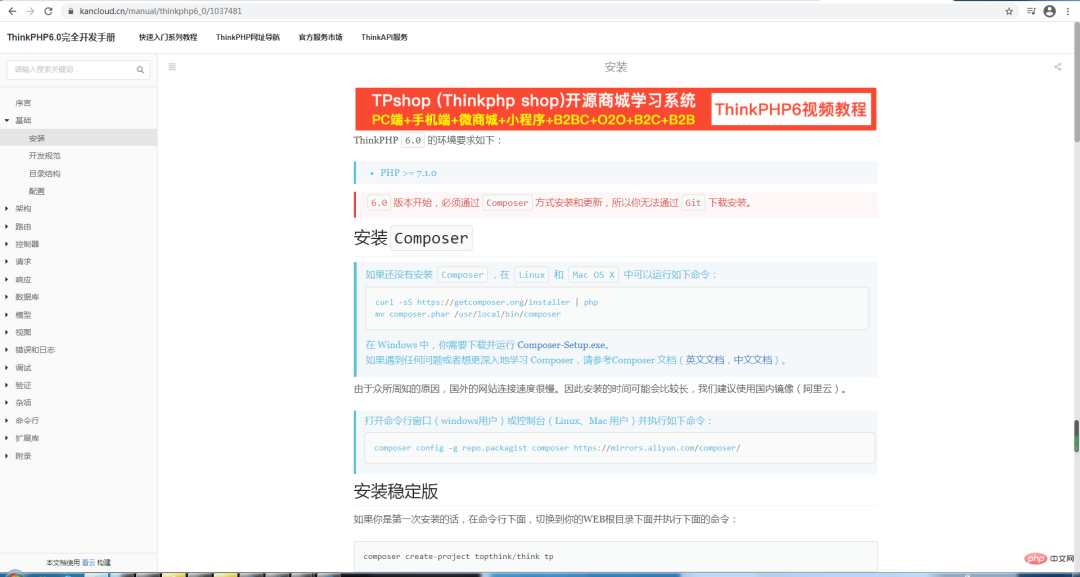Click the share icon above the article
The image size is (1080, 577).
[x=1057, y=66]
